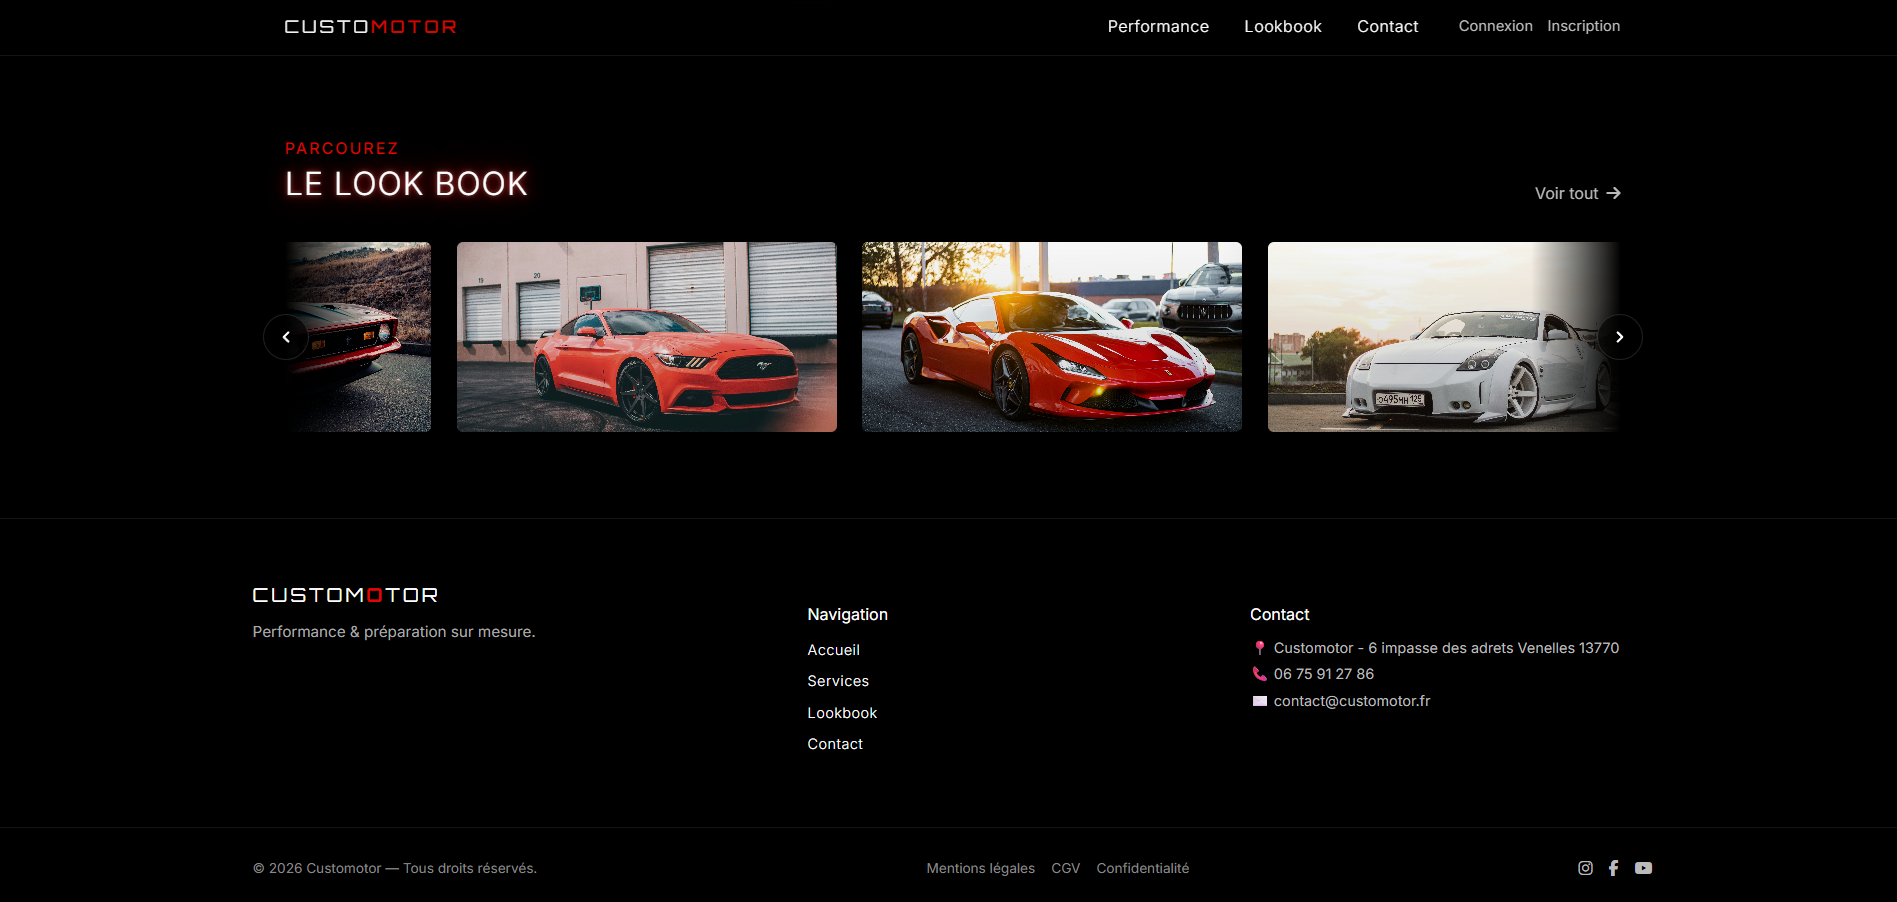Click the envelope email icon
Image resolution: width=1897 pixels, height=902 pixels.
click(x=1260, y=701)
